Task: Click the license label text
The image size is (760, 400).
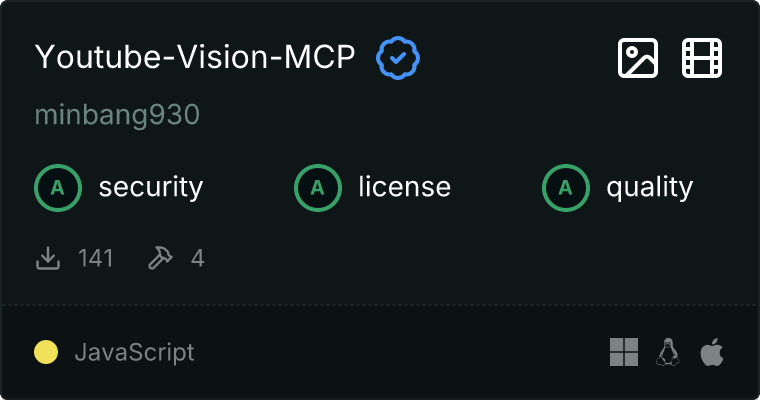Action: point(404,187)
